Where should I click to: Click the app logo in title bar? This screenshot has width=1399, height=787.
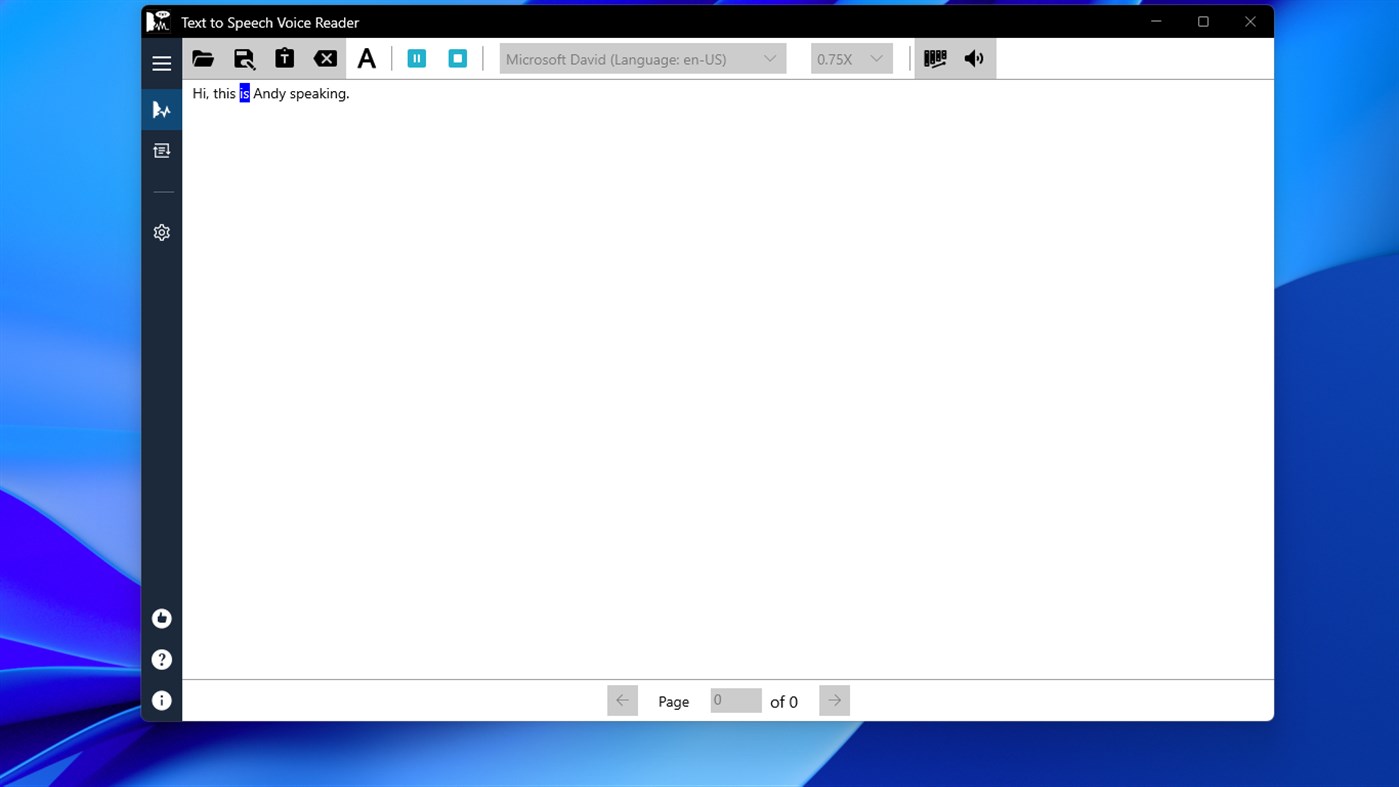point(158,21)
